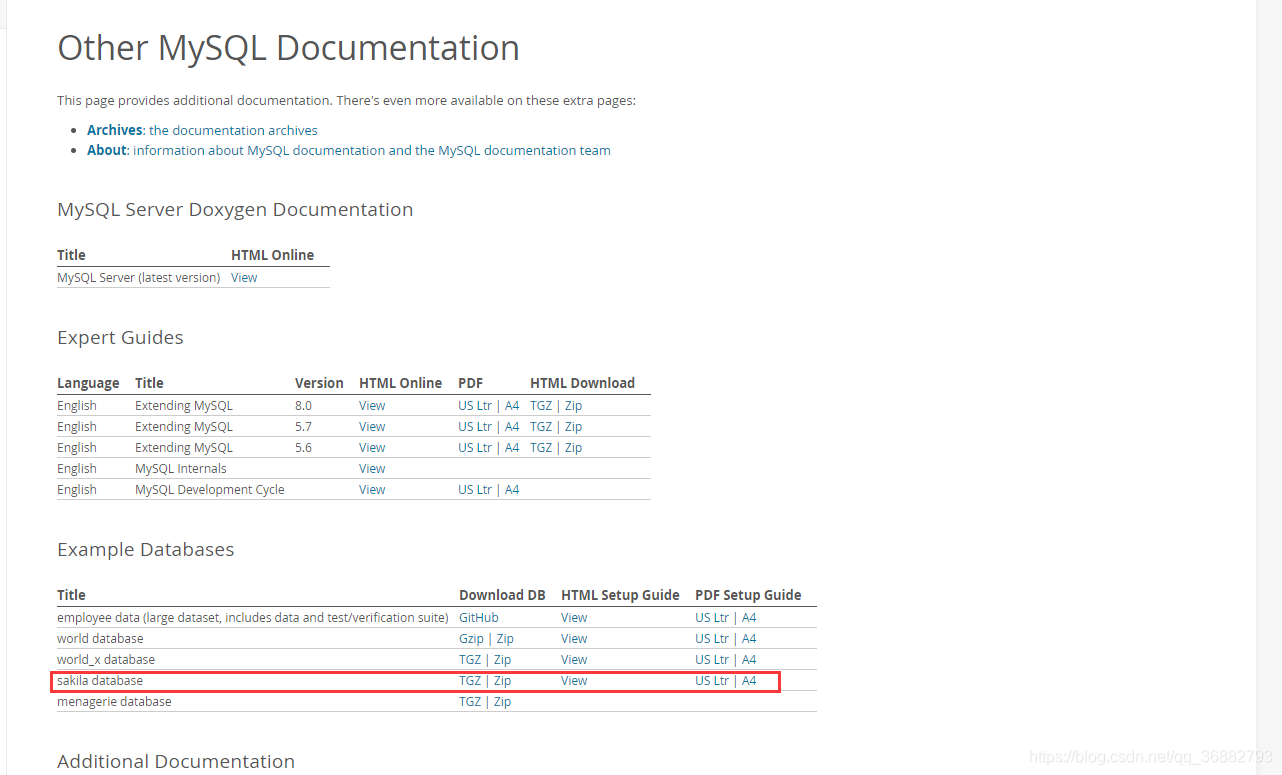Select the 'sakila database' title cell
This screenshot has width=1282, height=775.
100,681
